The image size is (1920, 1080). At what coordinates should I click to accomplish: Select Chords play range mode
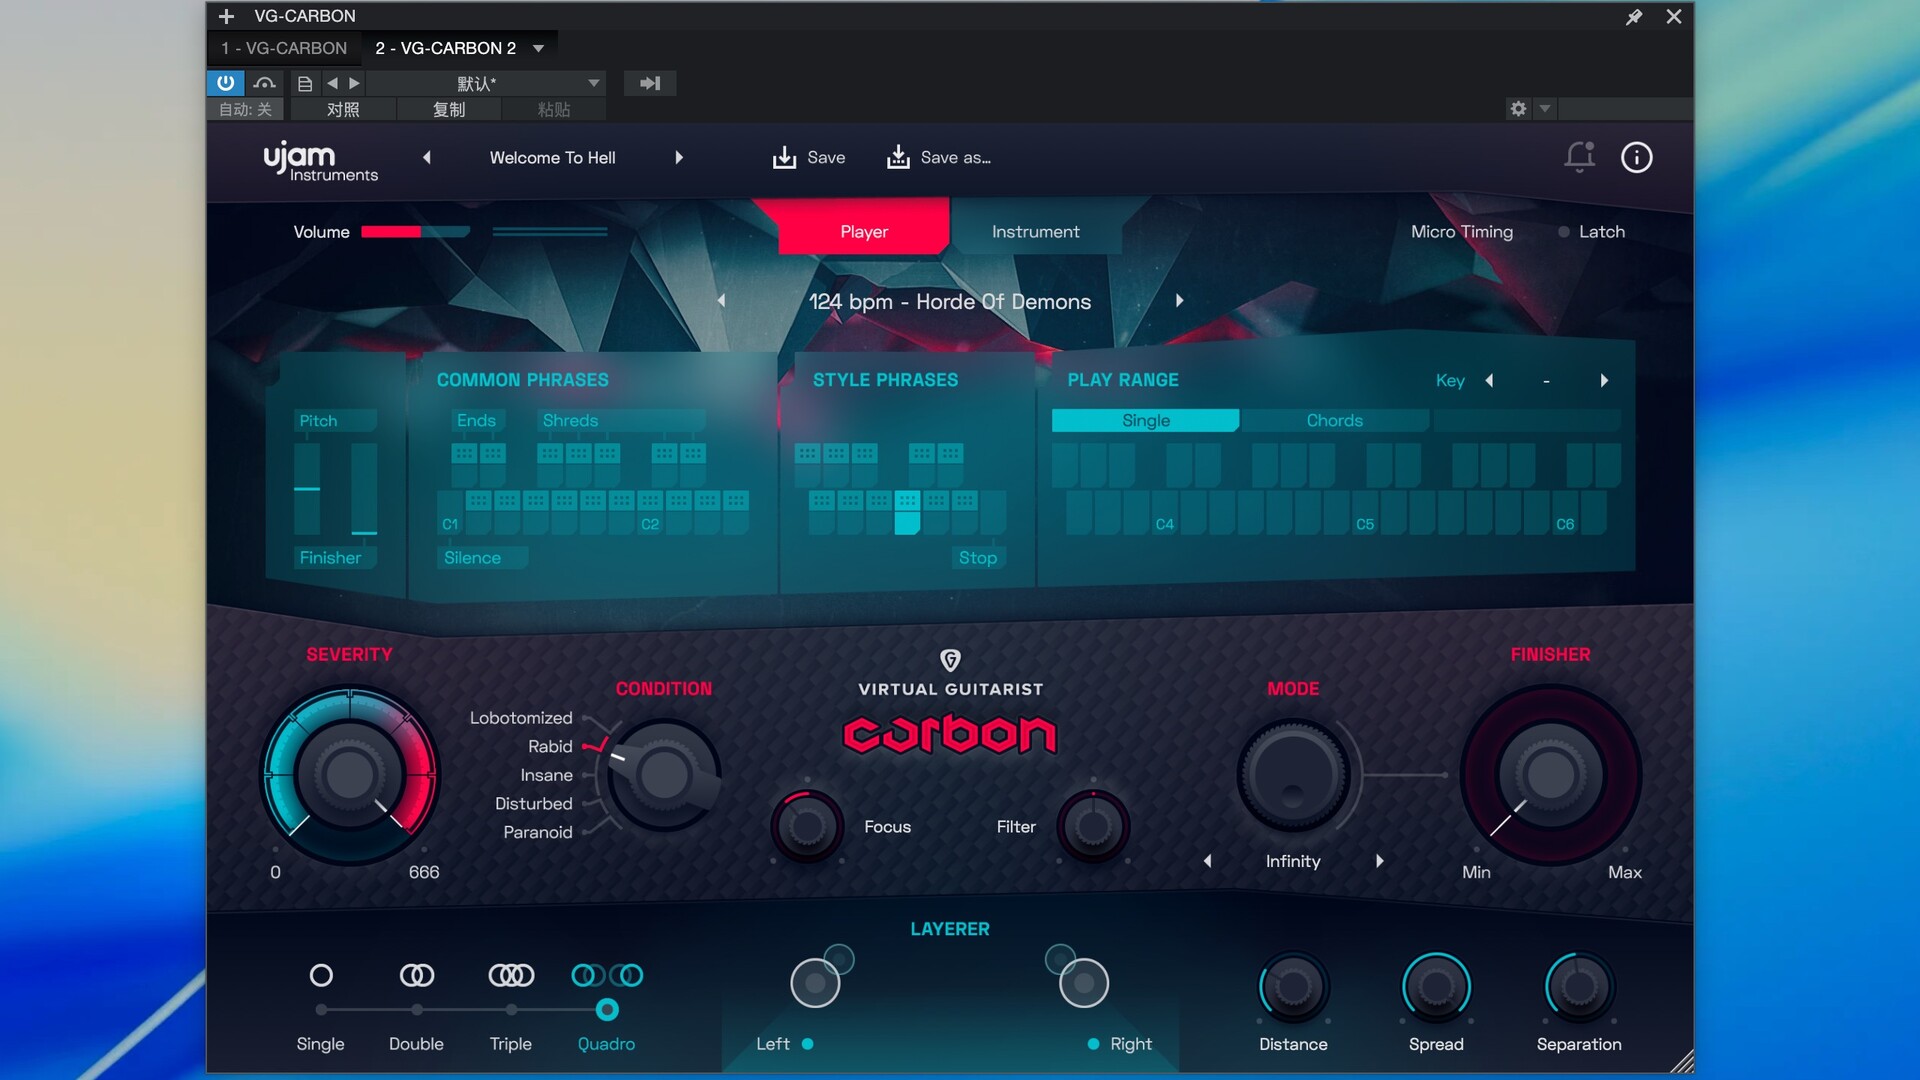(x=1334, y=420)
